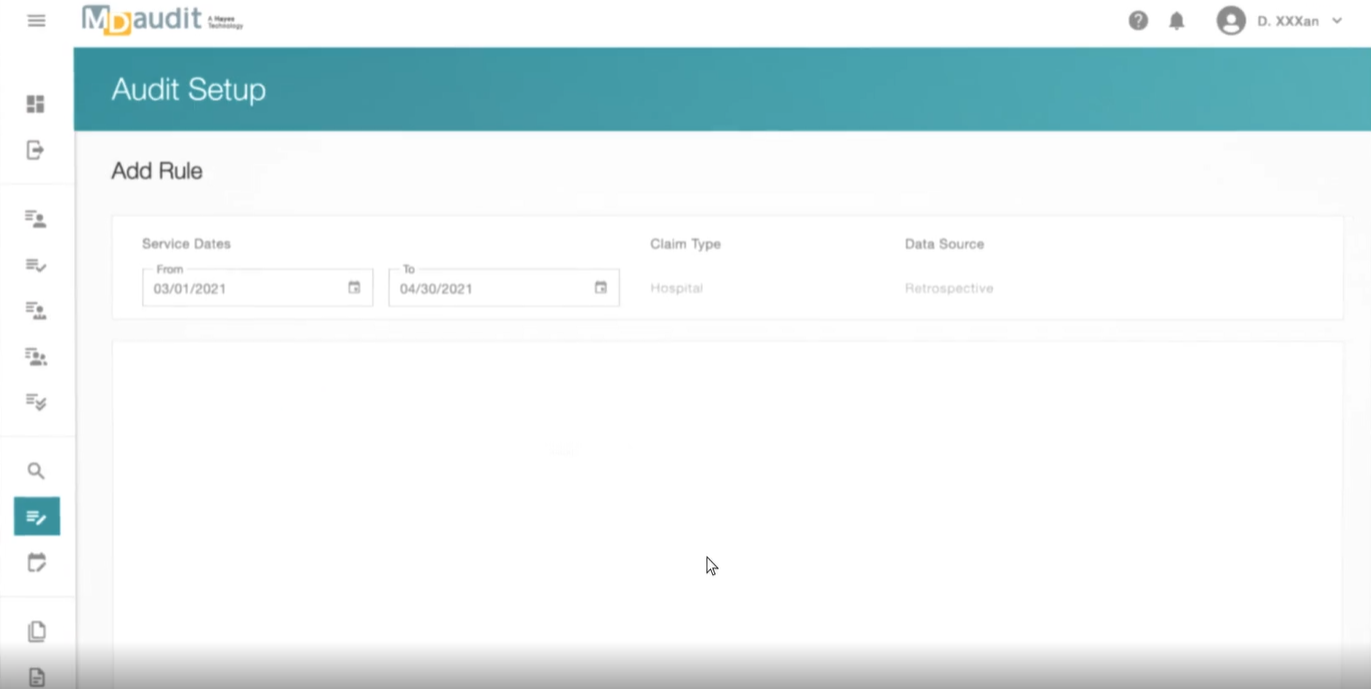Open the highlighted Audit Setup sidebar icon

coord(36,517)
